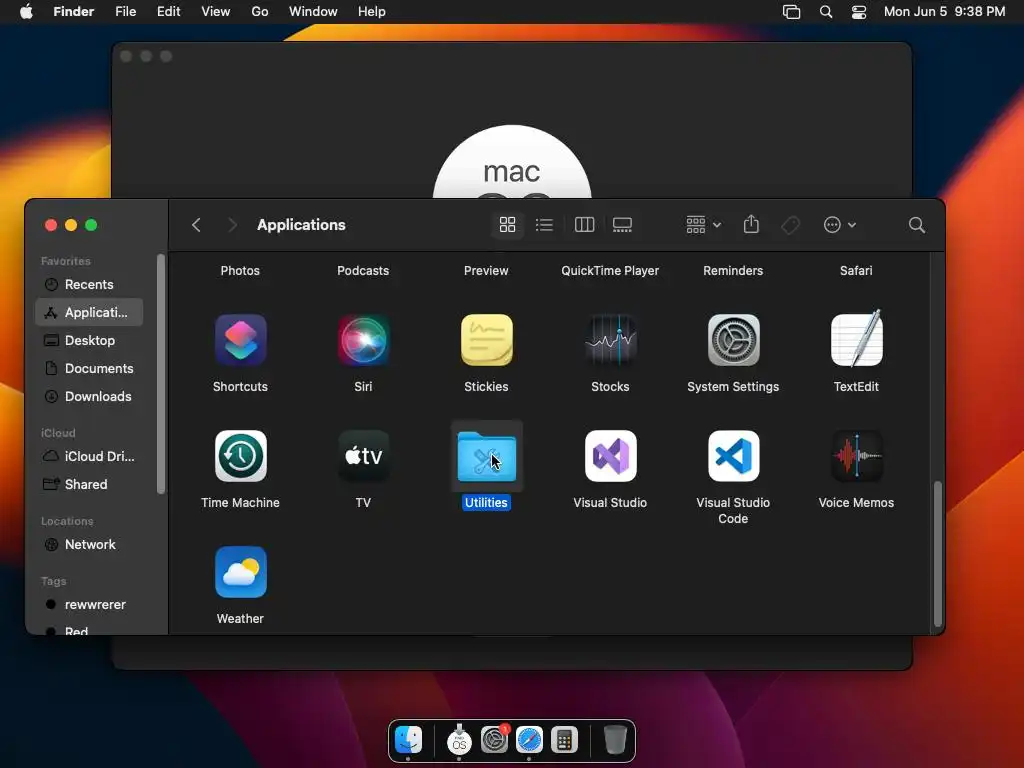Launch the Siri app icon

point(363,340)
